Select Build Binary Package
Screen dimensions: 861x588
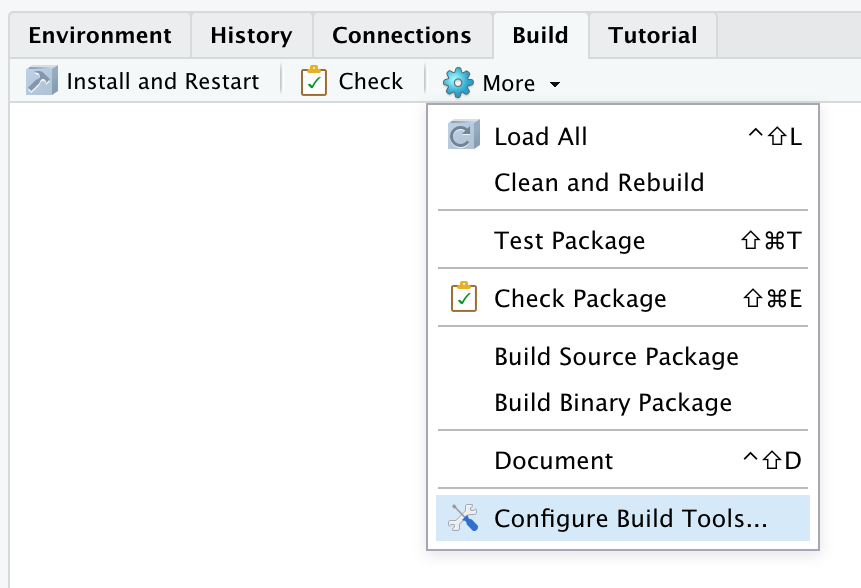tap(613, 403)
